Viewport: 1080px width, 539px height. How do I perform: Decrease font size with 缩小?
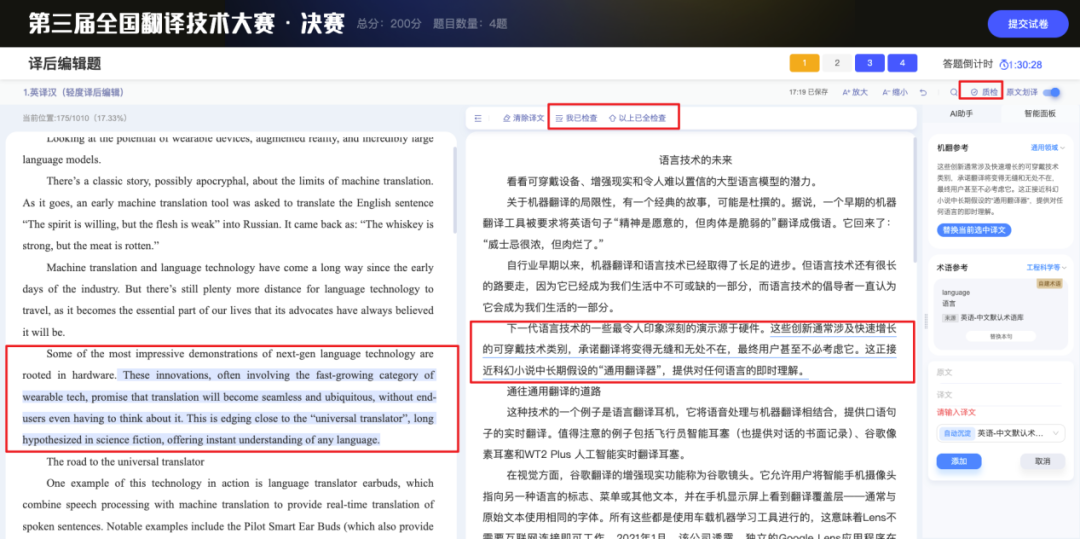pyautogui.click(x=894, y=92)
